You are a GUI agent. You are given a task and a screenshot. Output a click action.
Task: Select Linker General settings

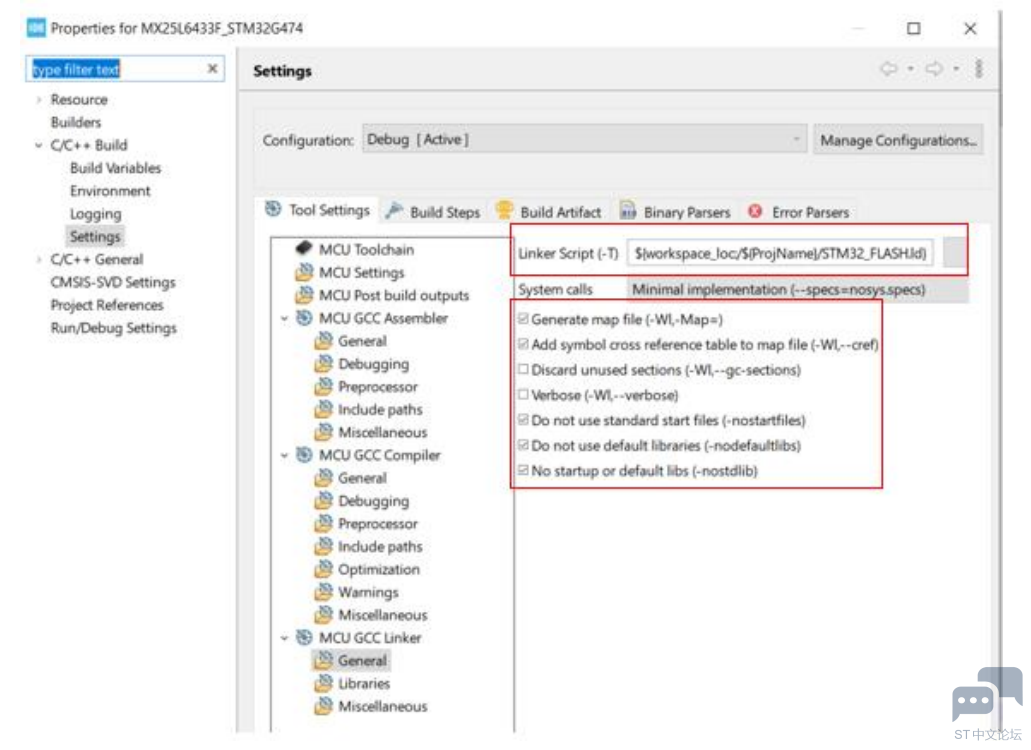[362, 661]
